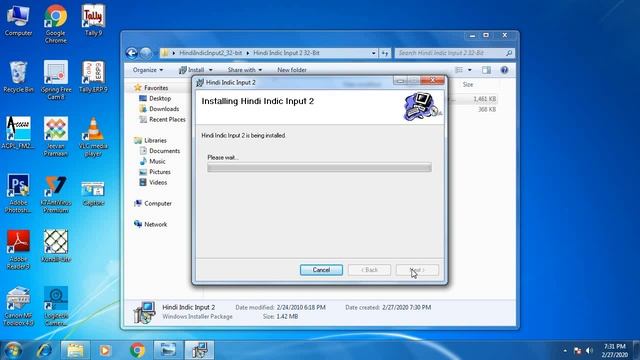Launch Adobe Photoshop desktop shortcut
Image resolution: width=640 pixels, height=360 pixels.
coord(18,193)
